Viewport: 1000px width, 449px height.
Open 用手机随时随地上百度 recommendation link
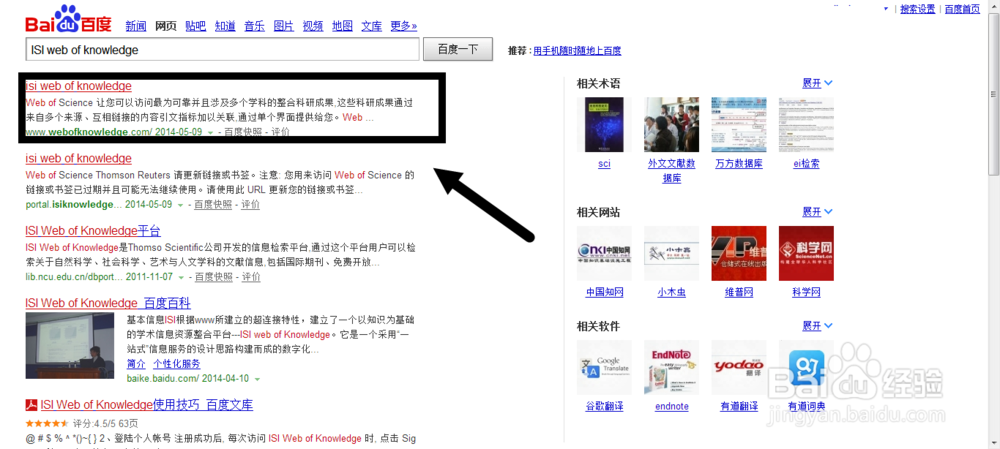(577, 50)
